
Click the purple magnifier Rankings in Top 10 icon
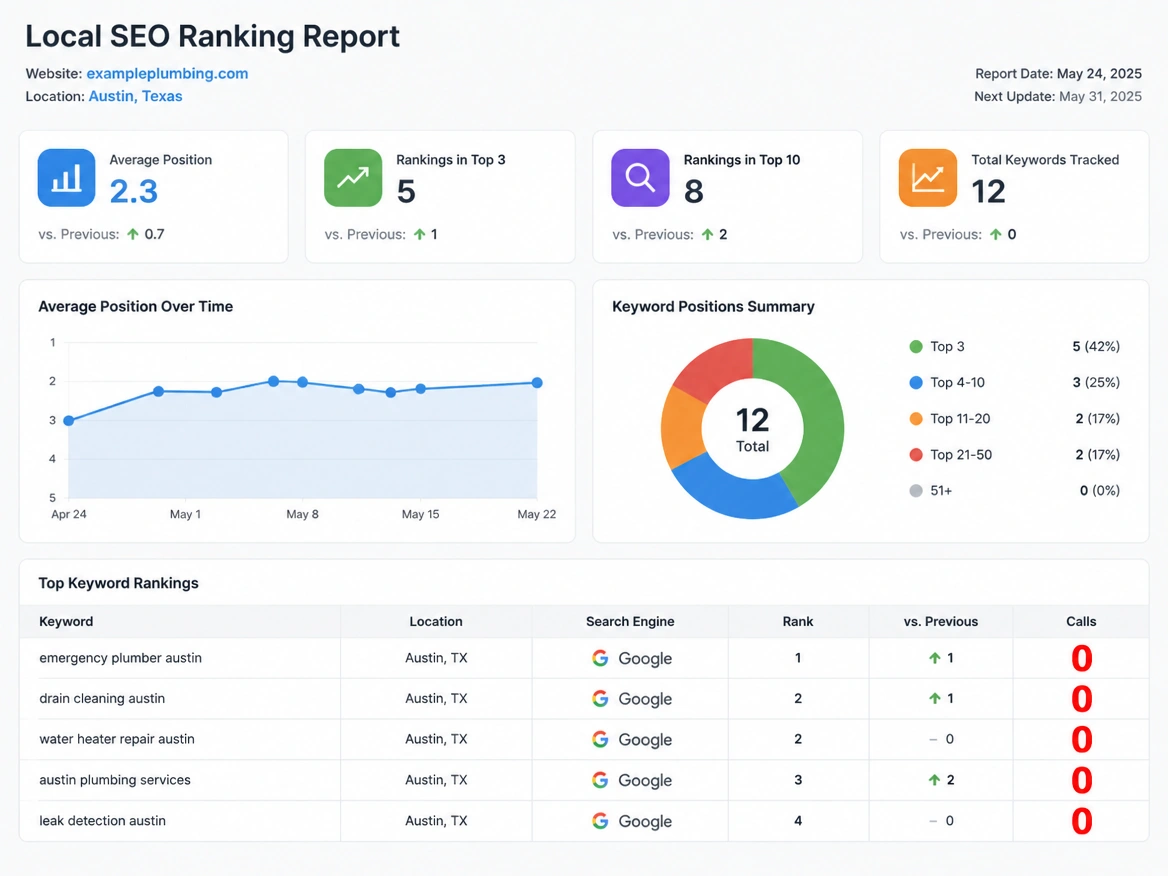[x=640, y=178]
